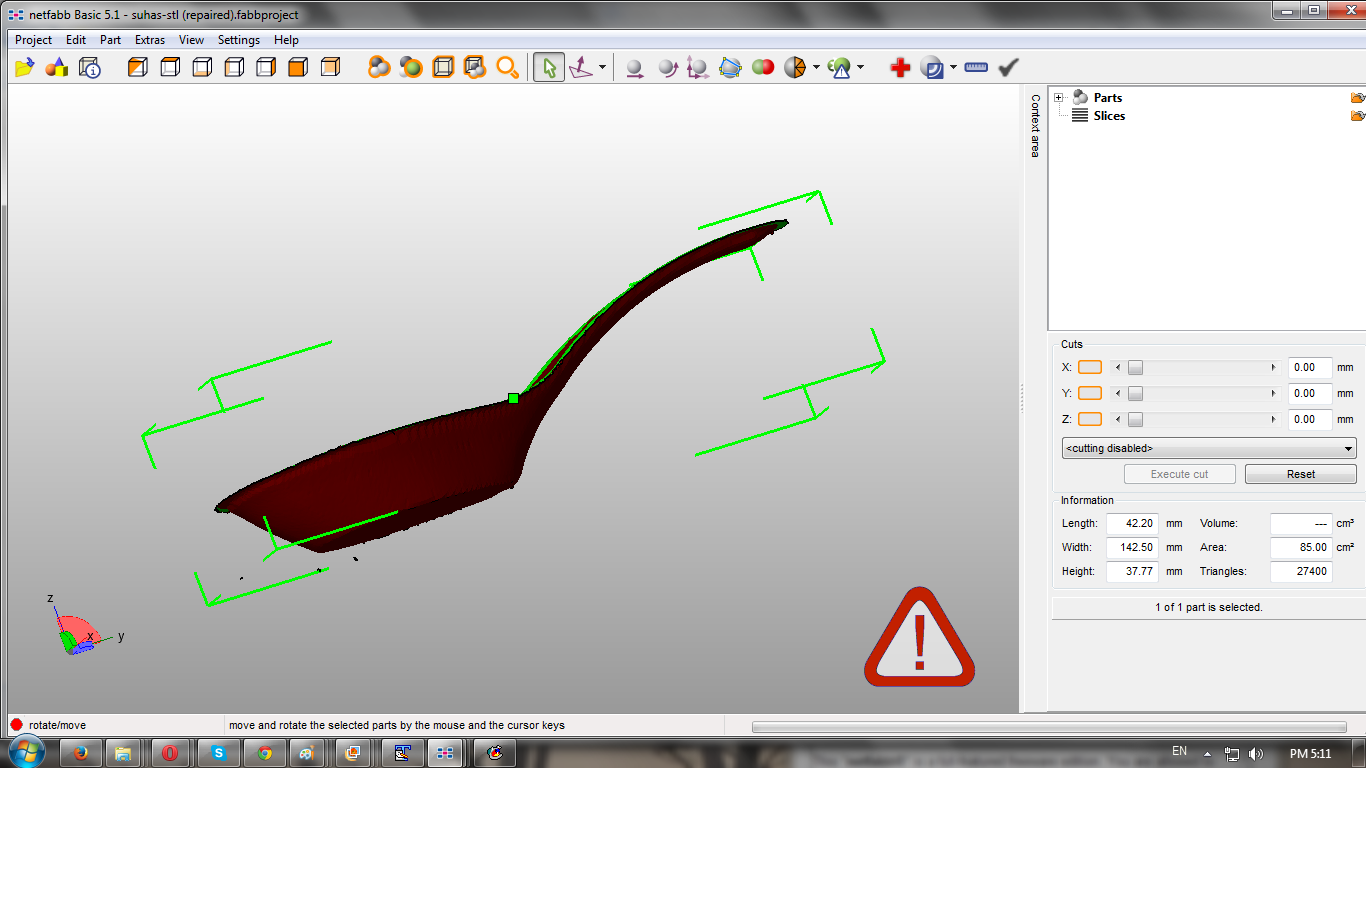Click Z cut slider left arrow
The image size is (1366, 900).
[1118, 419]
